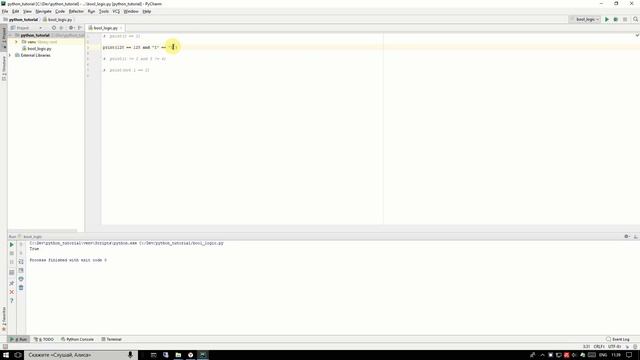The height and width of the screenshot is (360, 640).
Task: Click the Pause Output icon in the Run panel
Action: [11, 262]
